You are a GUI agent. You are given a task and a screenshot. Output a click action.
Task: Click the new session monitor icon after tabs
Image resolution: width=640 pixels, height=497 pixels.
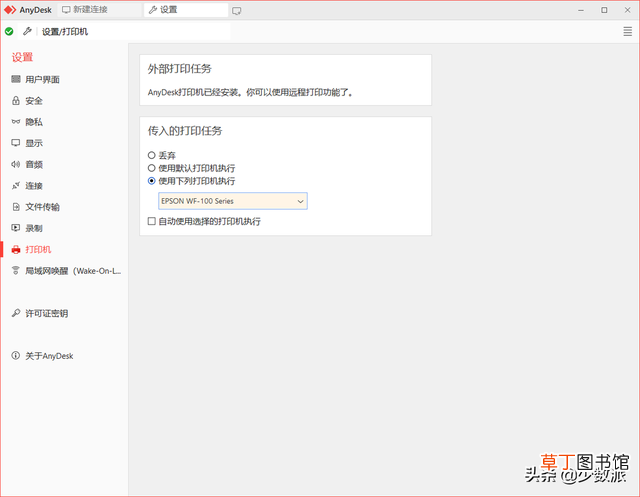point(236,11)
